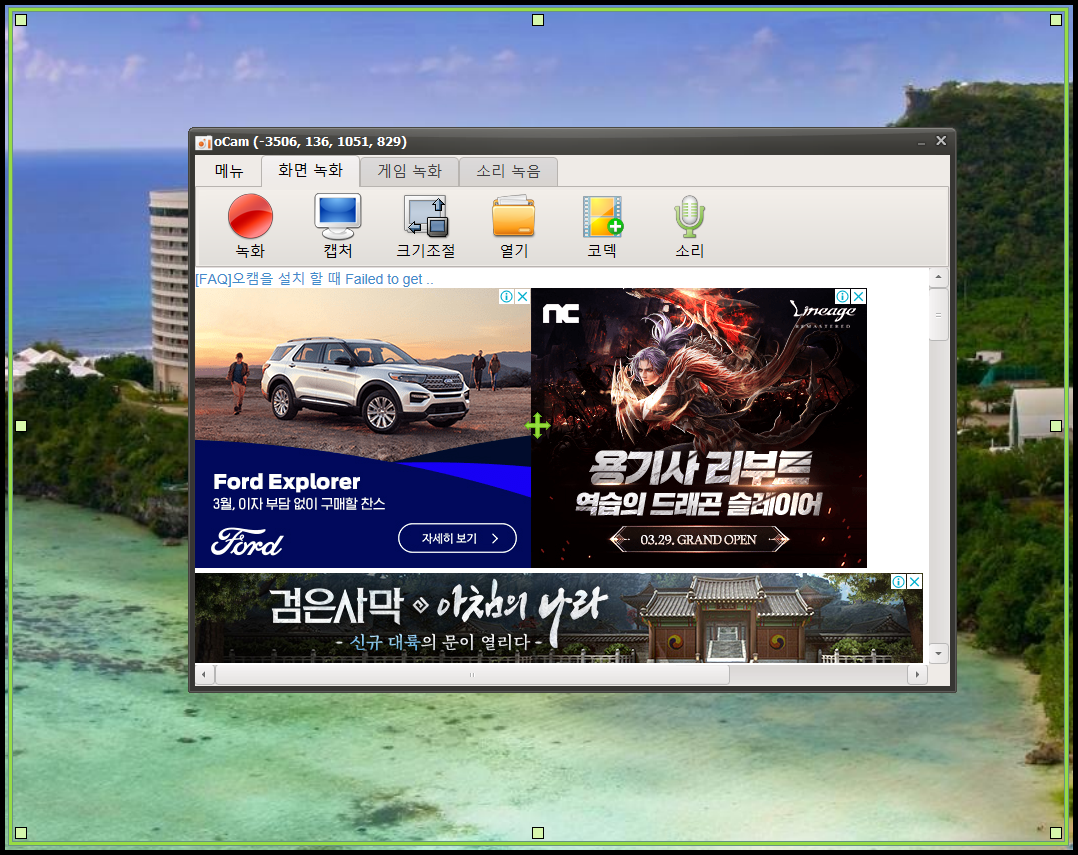Click the vertical scrollbar down arrow
The height and width of the screenshot is (855, 1078).
point(938,654)
